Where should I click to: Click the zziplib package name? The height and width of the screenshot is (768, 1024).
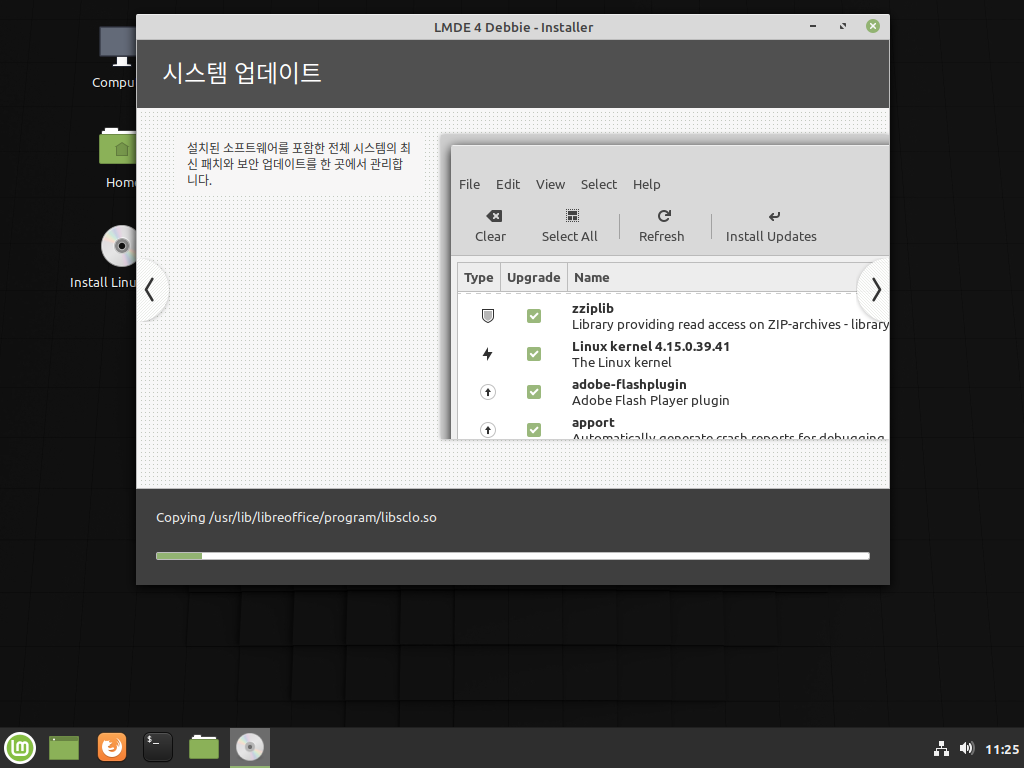(593, 308)
